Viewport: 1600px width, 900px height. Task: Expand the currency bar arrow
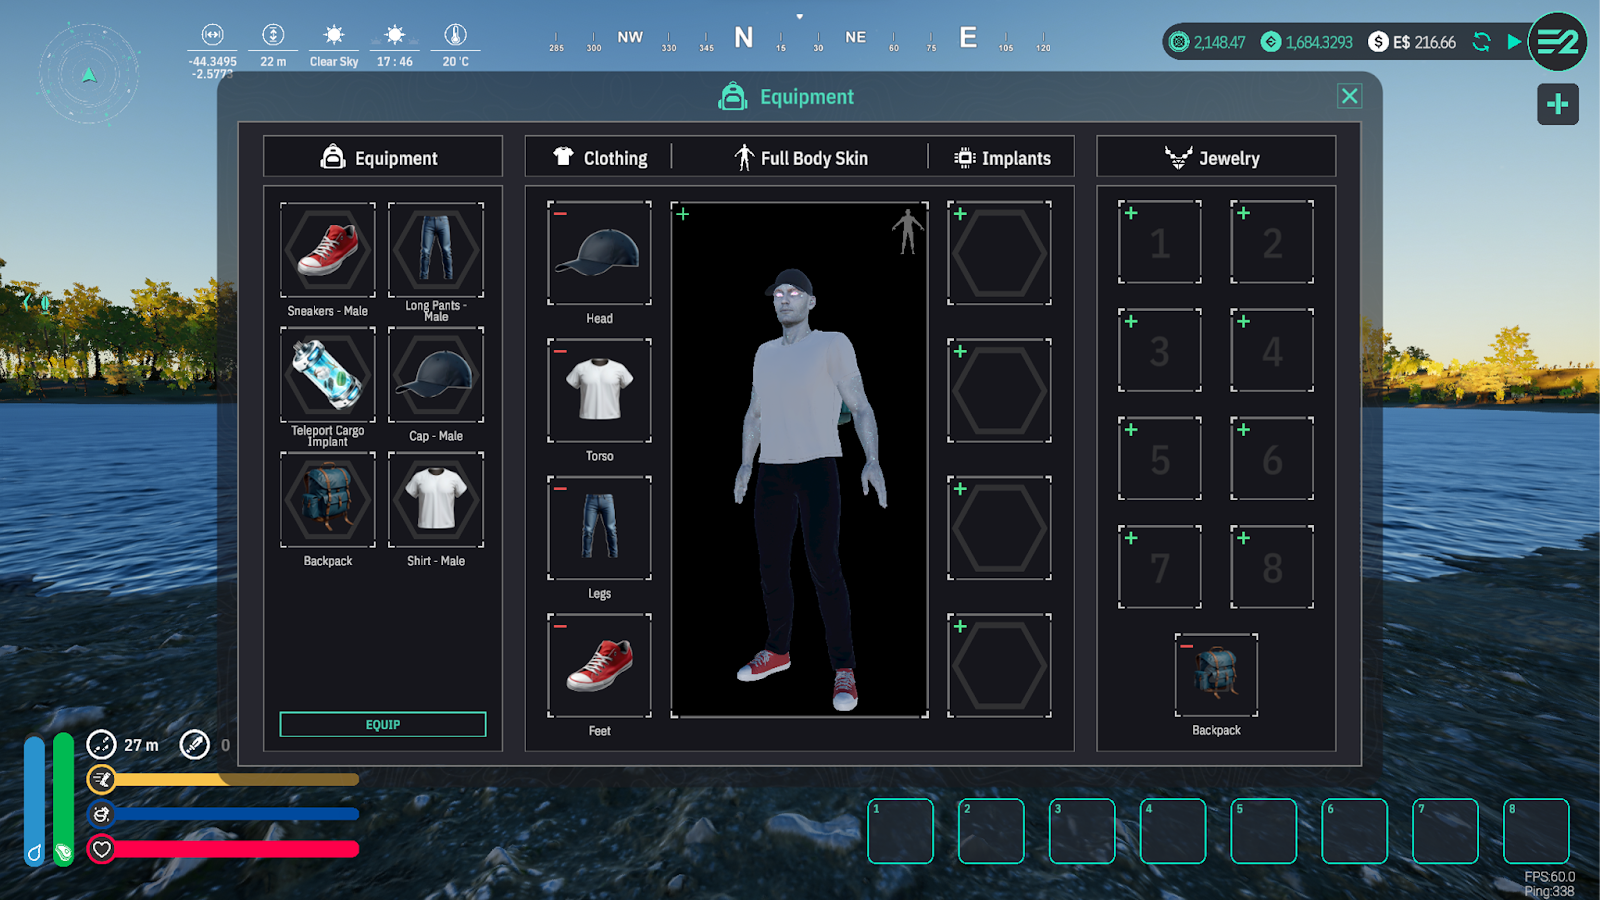(1514, 42)
